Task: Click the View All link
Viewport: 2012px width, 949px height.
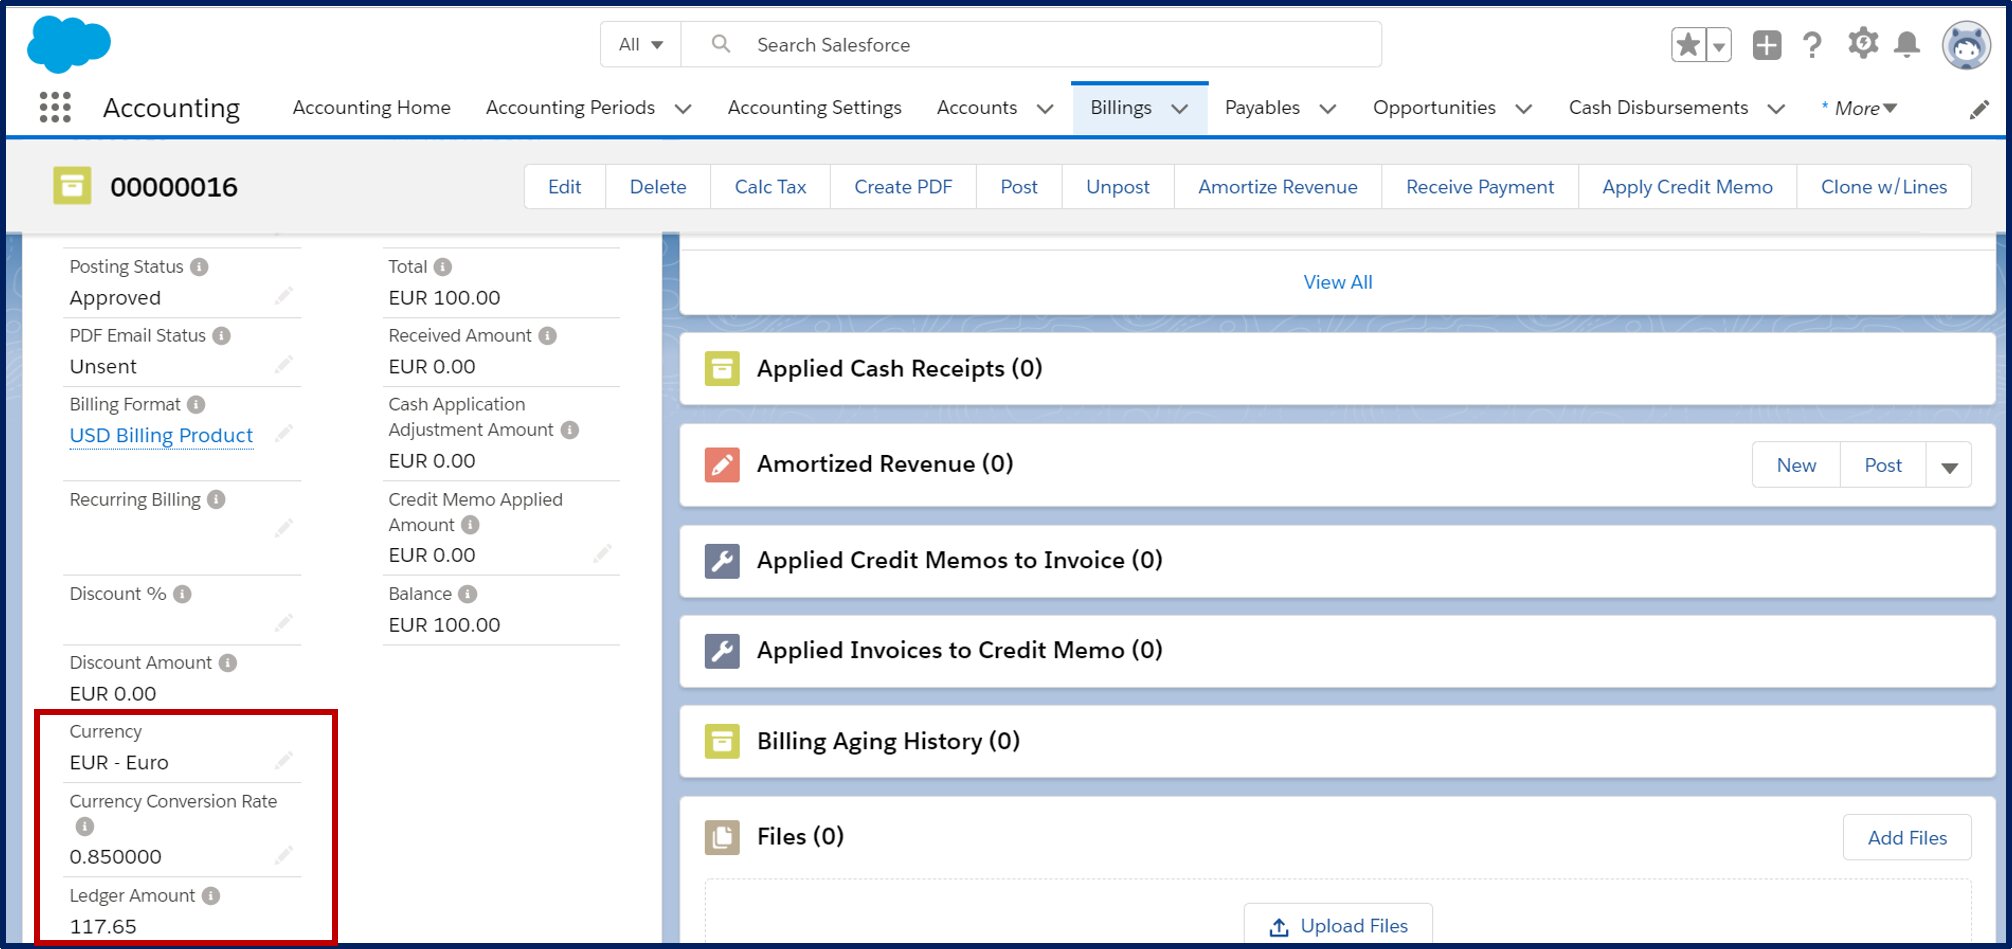Action: [1338, 282]
